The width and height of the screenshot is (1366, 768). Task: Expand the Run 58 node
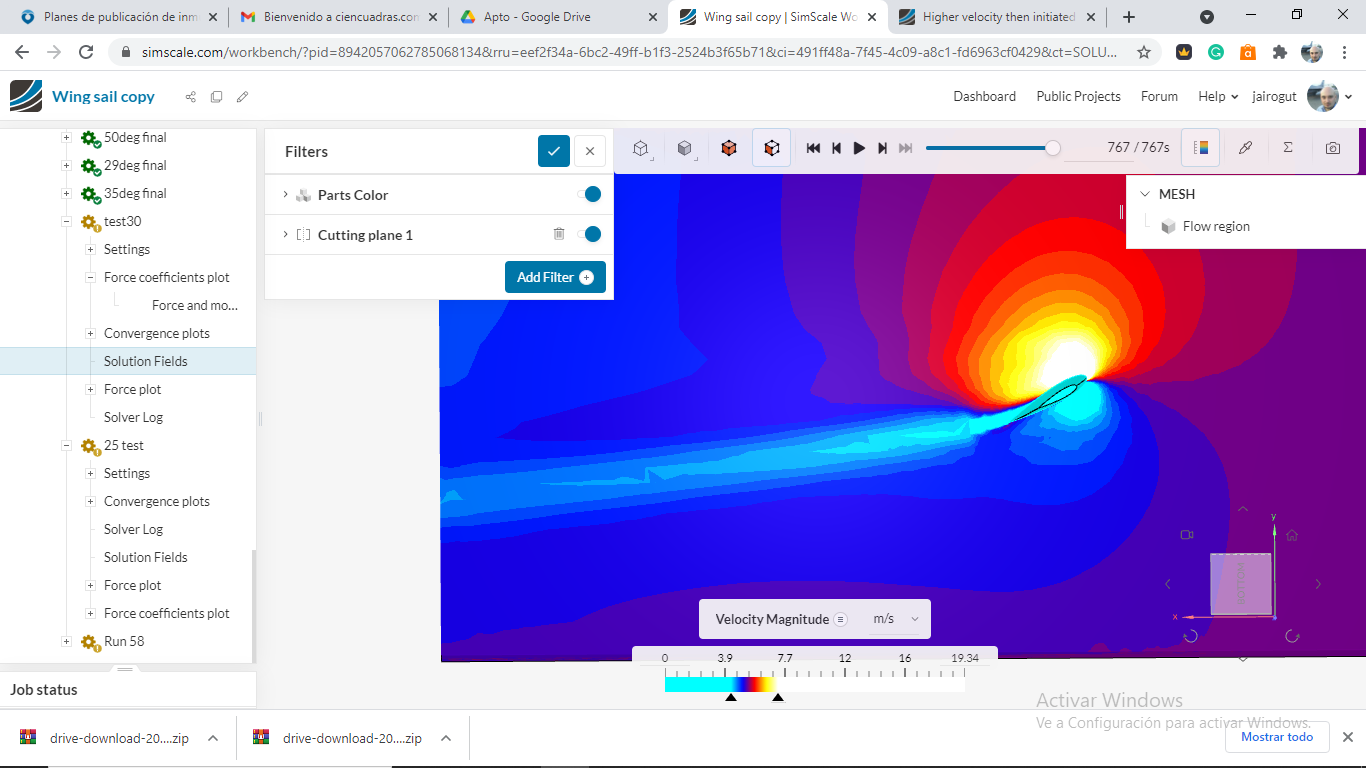[x=66, y=642]
